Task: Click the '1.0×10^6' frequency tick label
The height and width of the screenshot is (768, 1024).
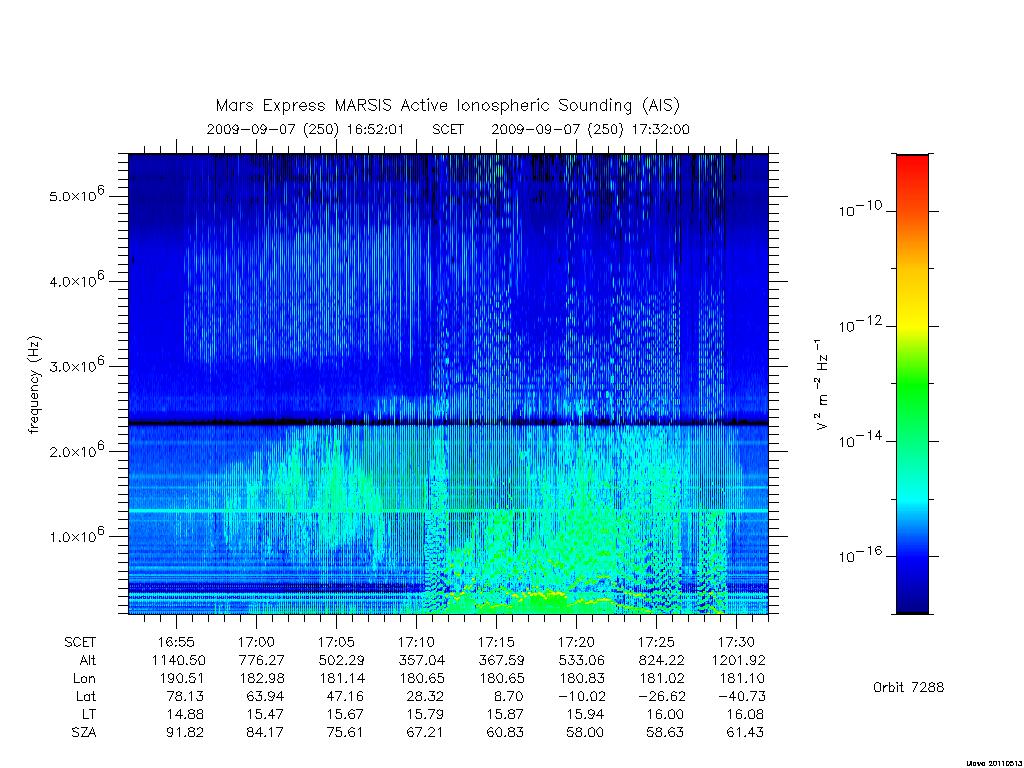Action: (76, 535)
